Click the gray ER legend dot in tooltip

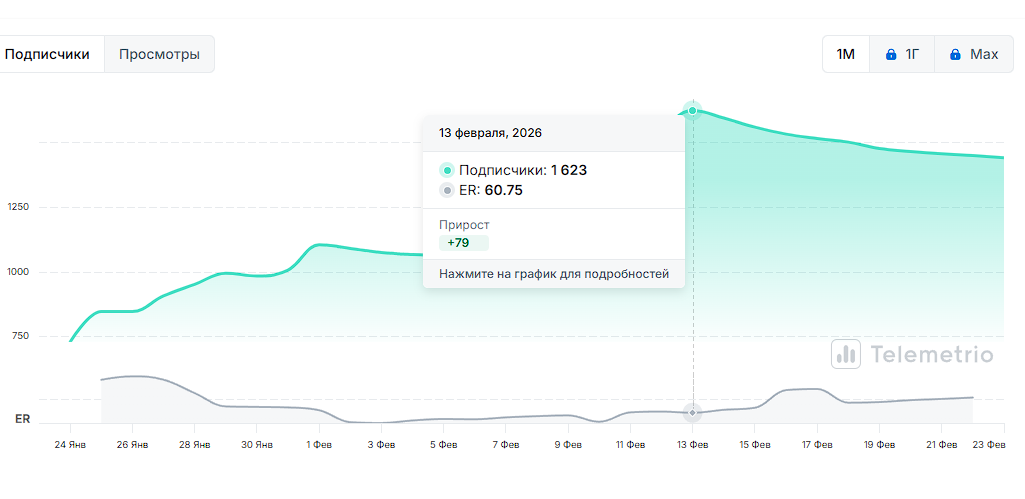pyautogui.click(x=447, y=190)
